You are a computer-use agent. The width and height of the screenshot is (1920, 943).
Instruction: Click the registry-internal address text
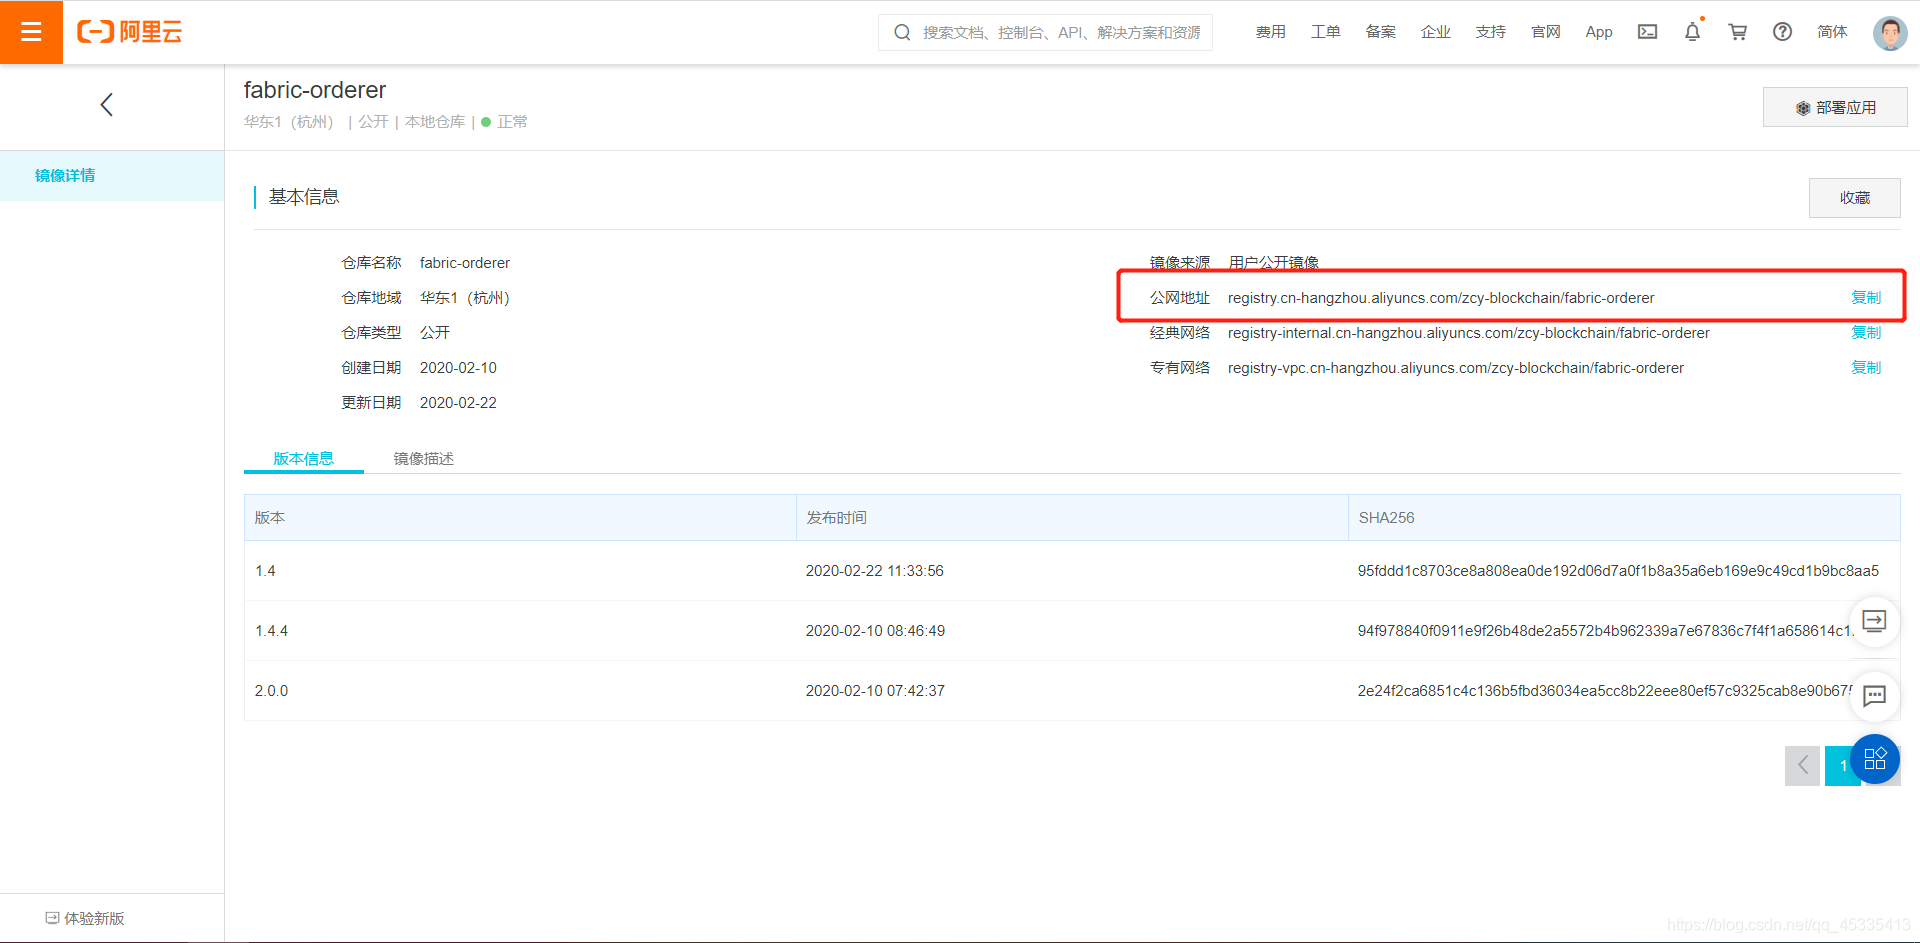tap(1469, 333)
